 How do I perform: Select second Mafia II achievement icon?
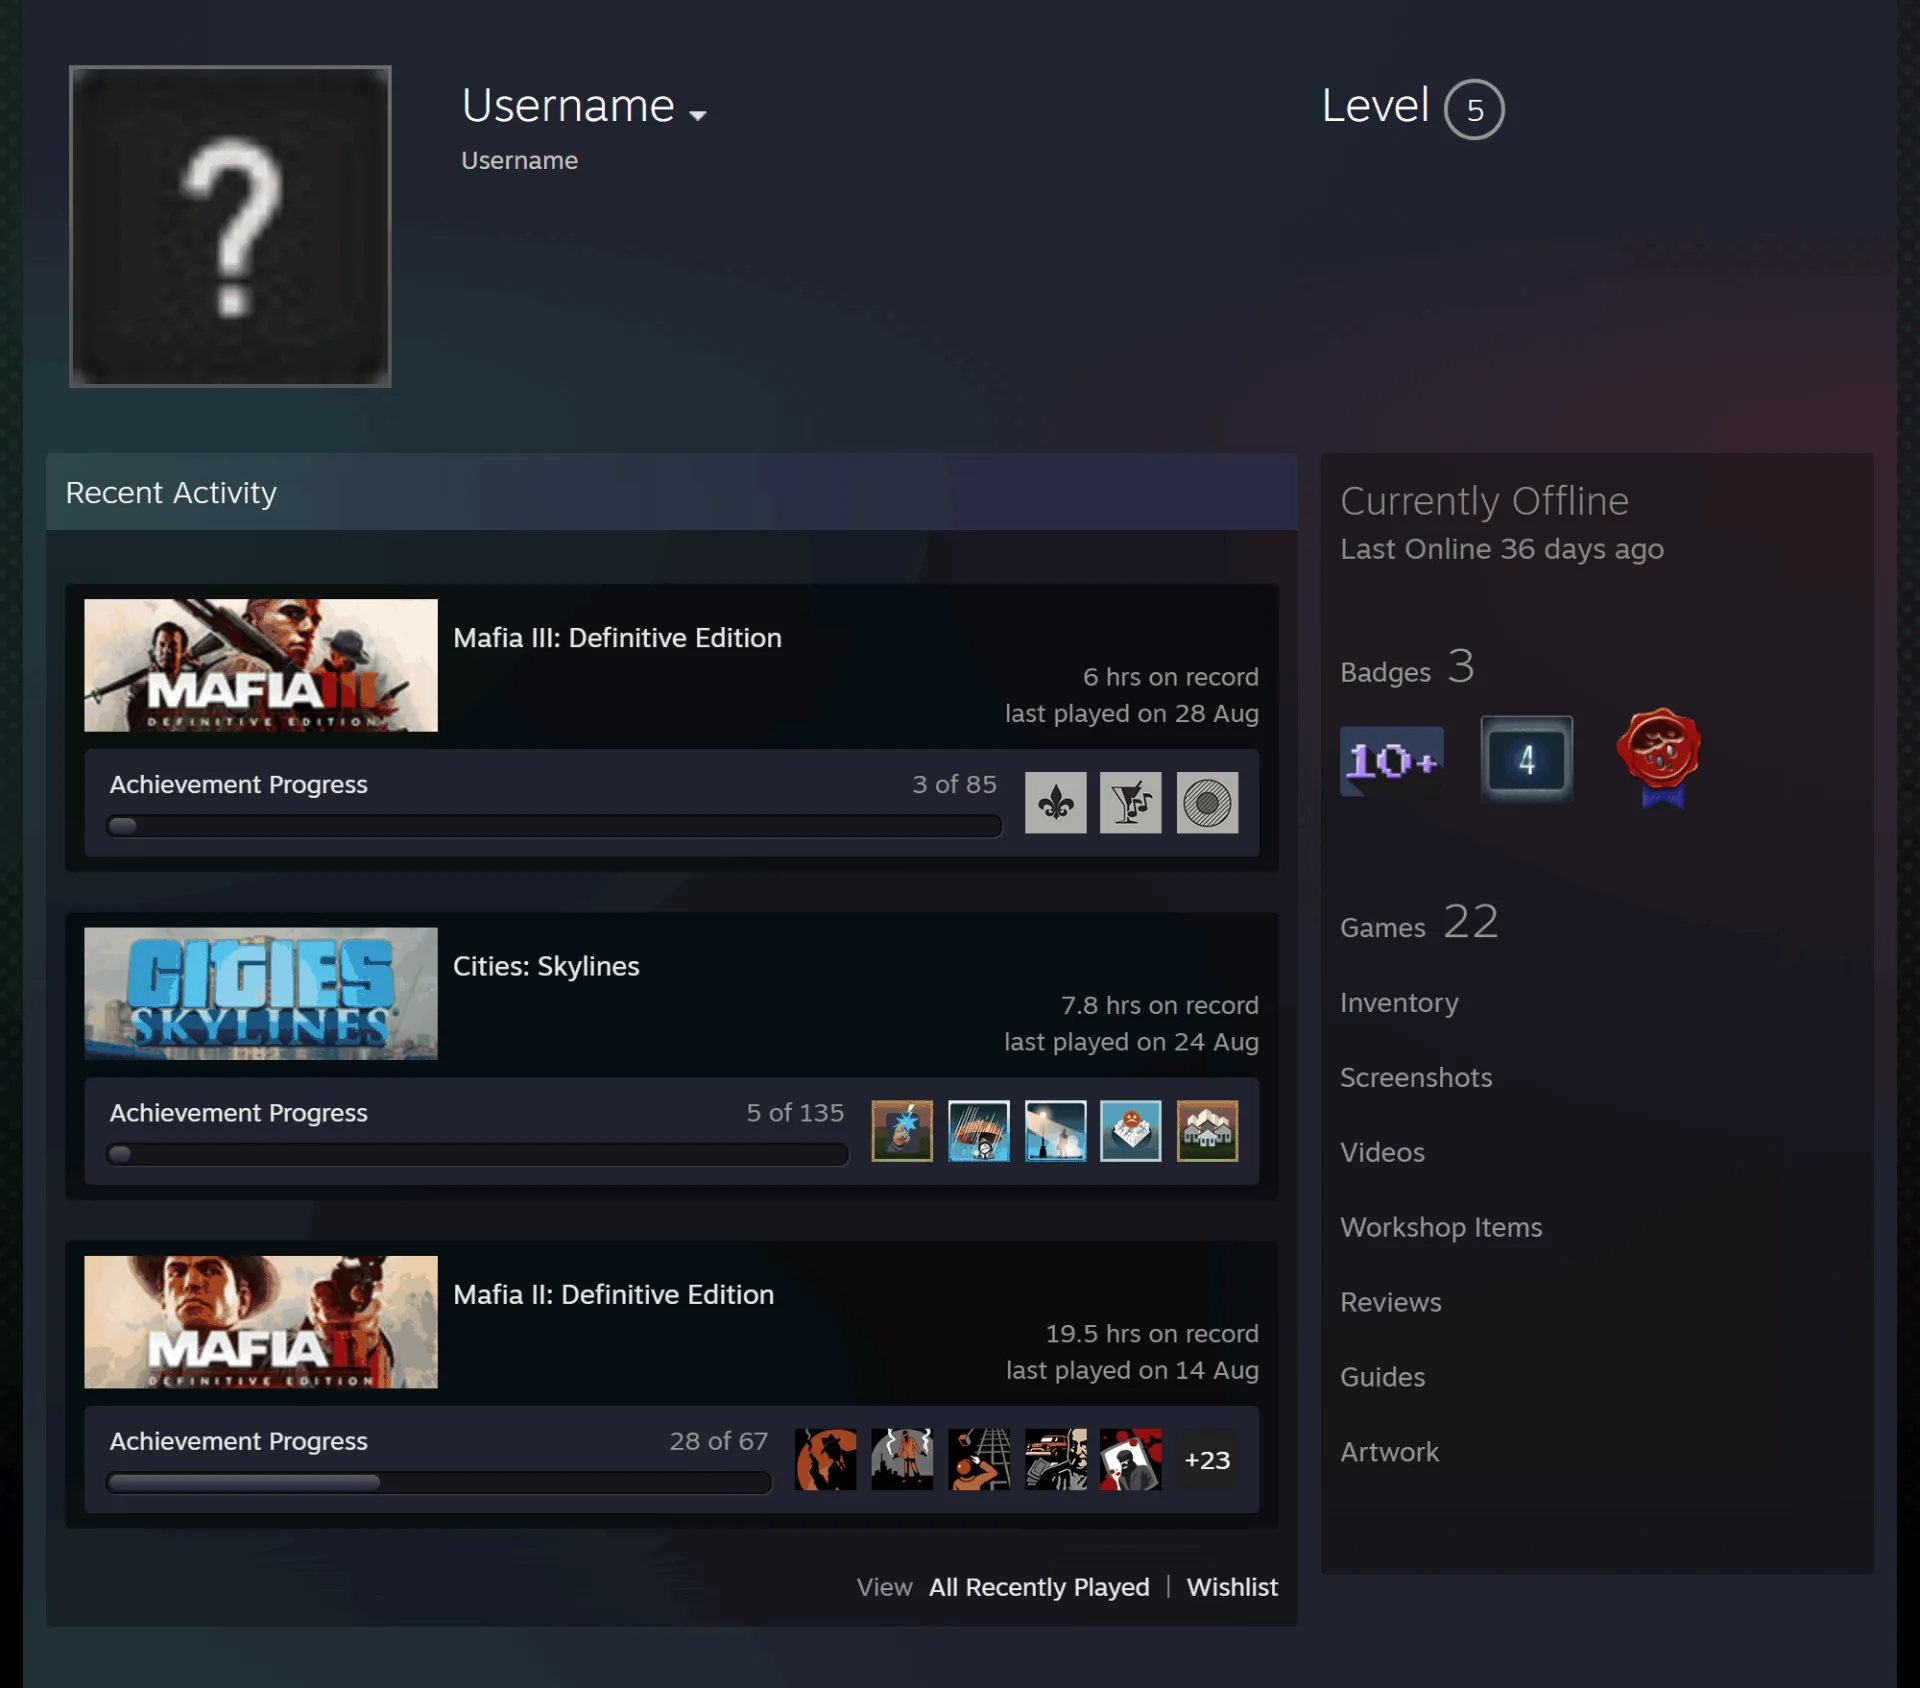click(902, 1459)
